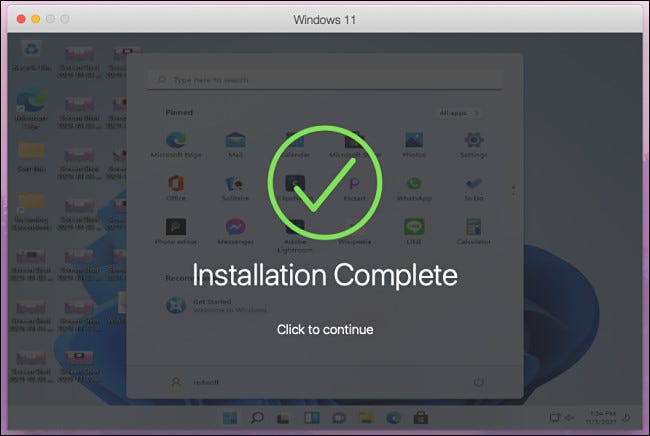Open the Get Started recommended item
Image resolution: width=650 pixels, height=436 pixels.
click(x=216, y=305)
